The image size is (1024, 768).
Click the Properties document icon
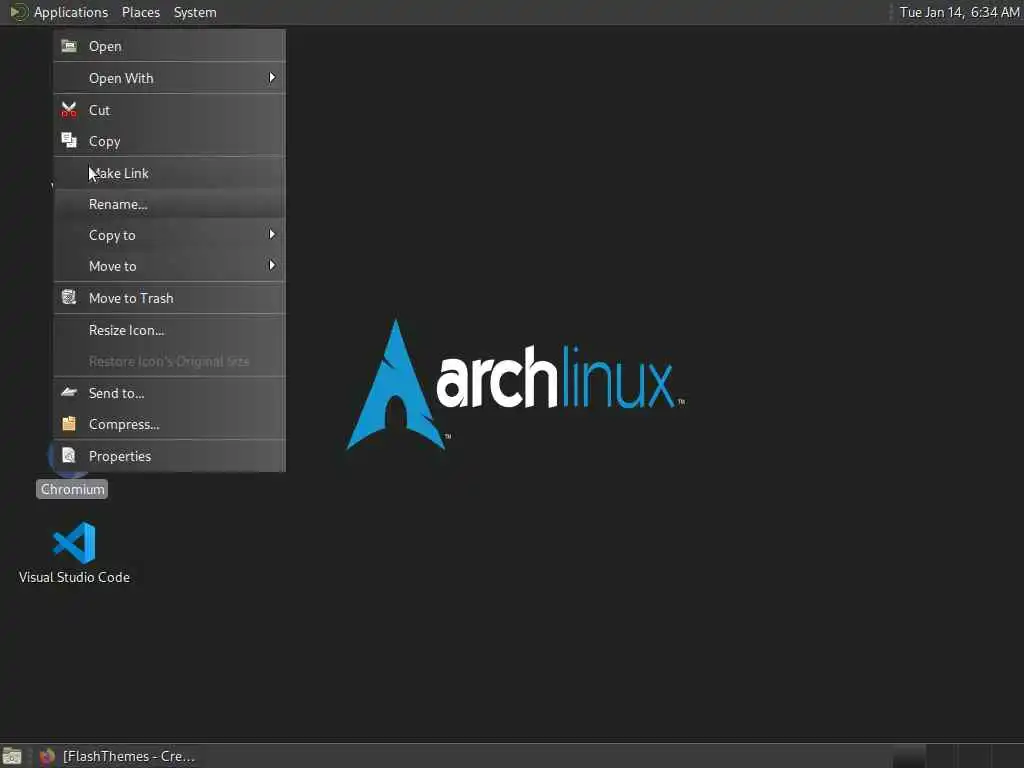pyautogui.click(x=69, y=456)
